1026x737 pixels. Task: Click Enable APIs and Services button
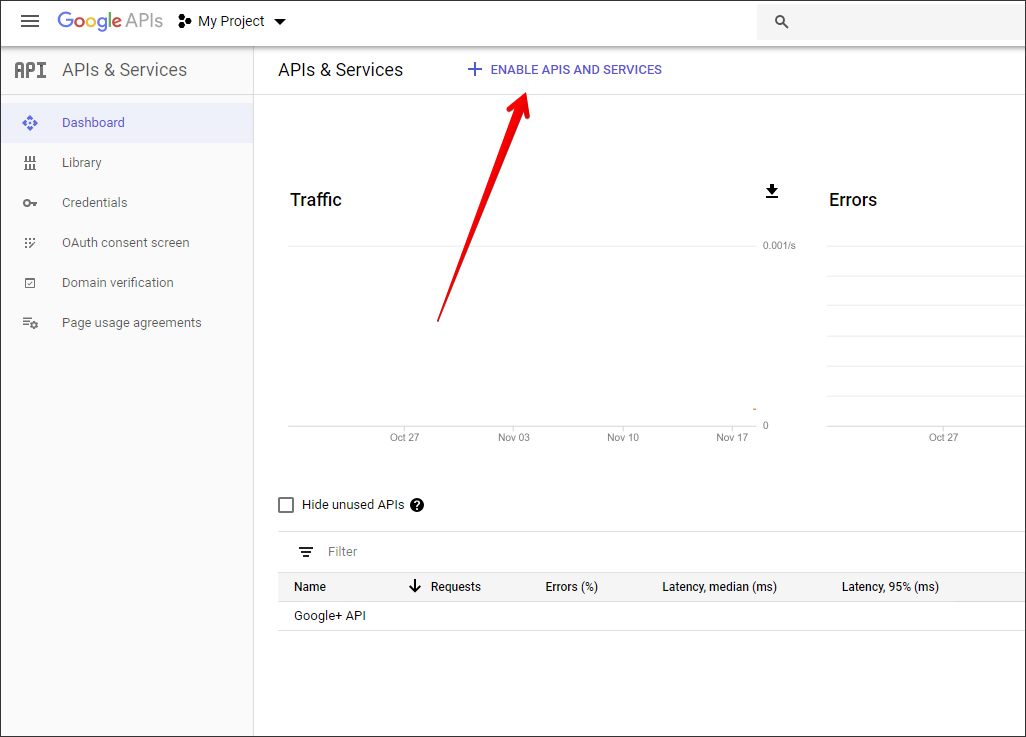[565, 69]
